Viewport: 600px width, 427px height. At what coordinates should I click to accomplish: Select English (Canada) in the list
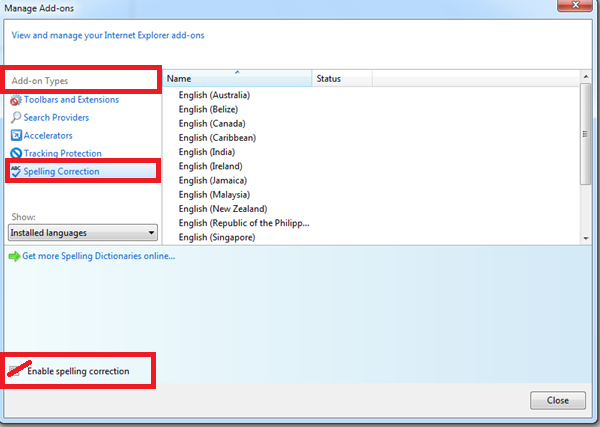click(212, 124)
